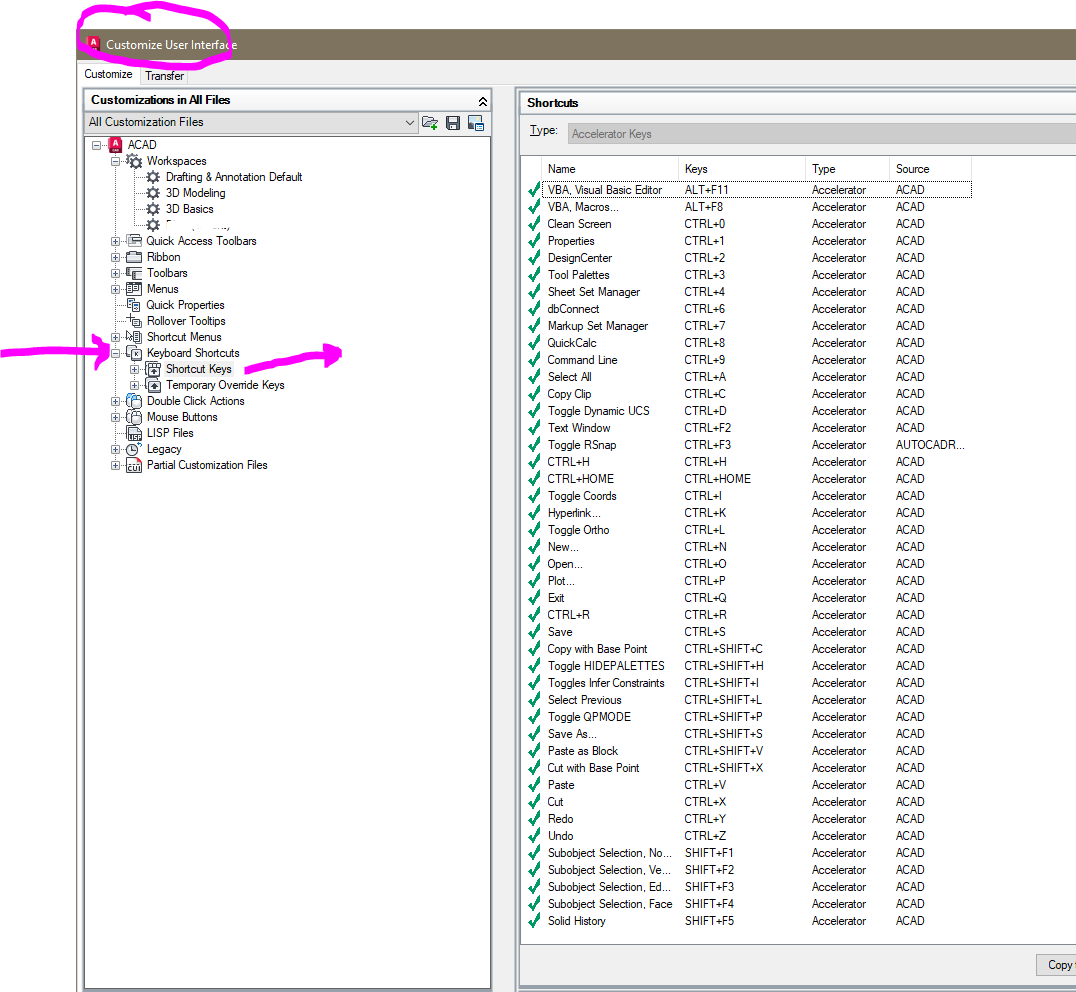Viewport: 1076px width, 992px height.
Task: Select the Shortcut Keys icon under Keyboard Shortcuts
Action: 155,368
